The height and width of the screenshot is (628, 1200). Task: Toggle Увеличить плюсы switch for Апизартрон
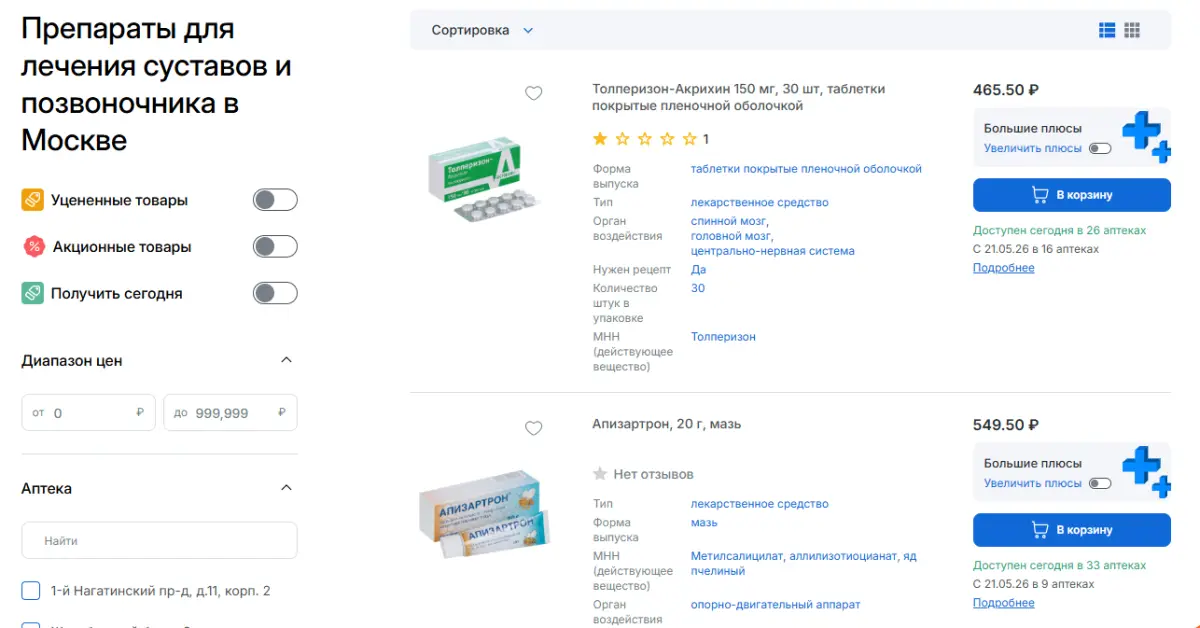(x=1100, y=483)
